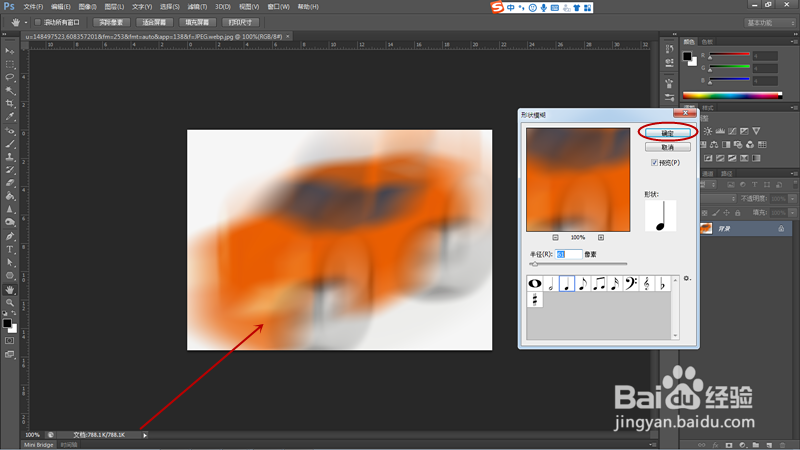This screenshot has height=450, width=800.
Task: Add Levels adjustment icon
Action: (x=720, y=131)
